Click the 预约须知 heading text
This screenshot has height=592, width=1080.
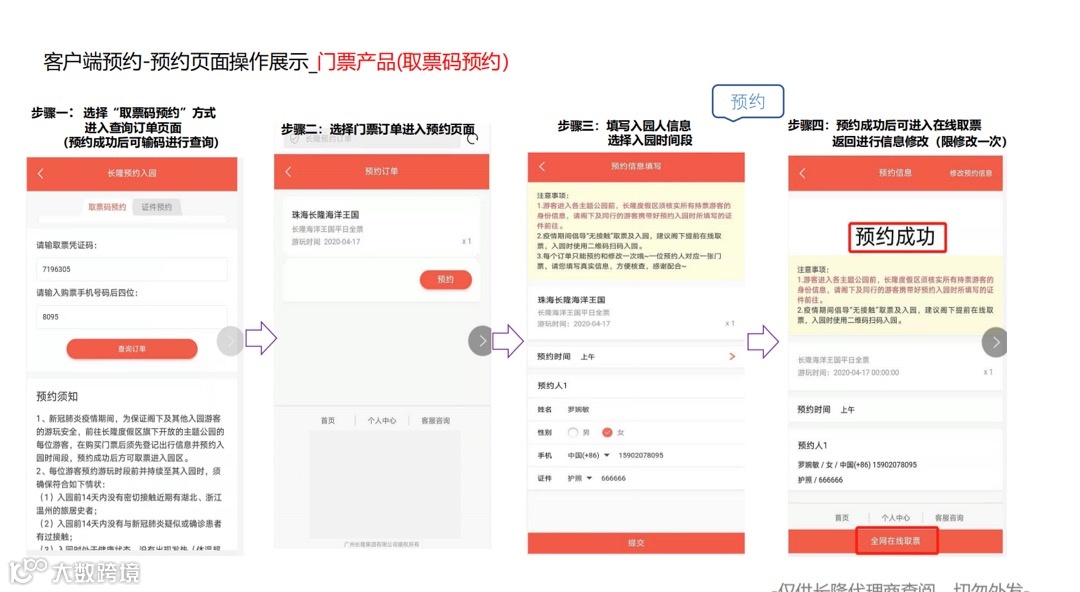57,397
